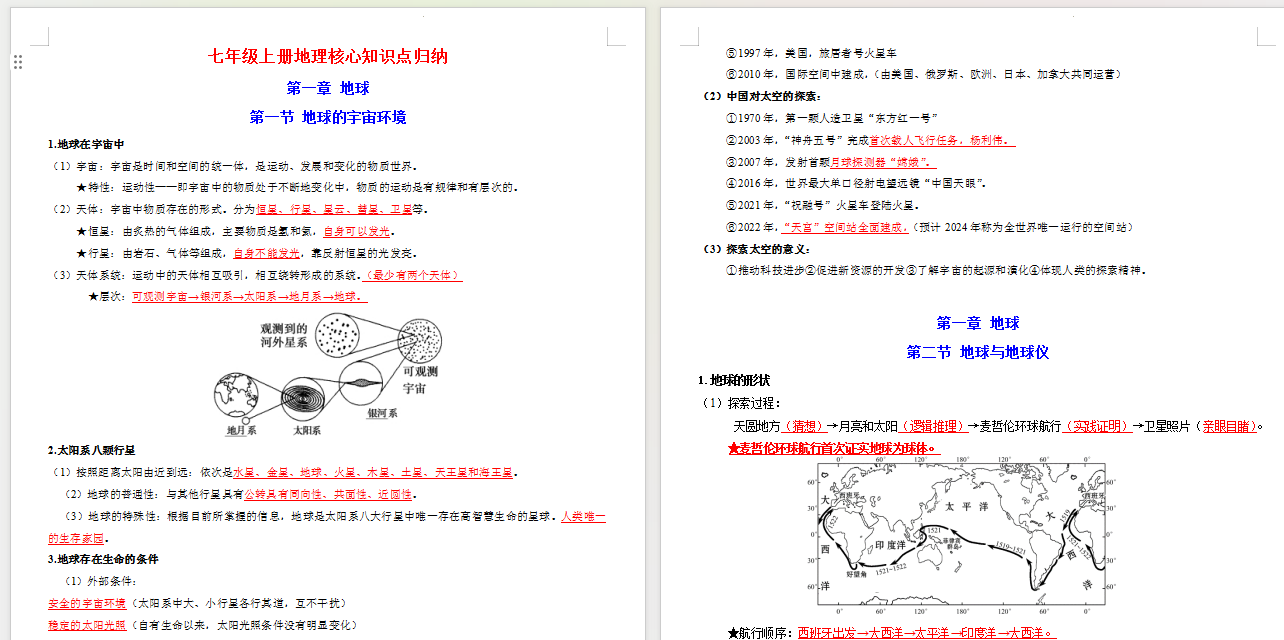Click the left page heading "第一章 地球"
This screenshot has width=1284, height=640.
[x=328, y=88]
